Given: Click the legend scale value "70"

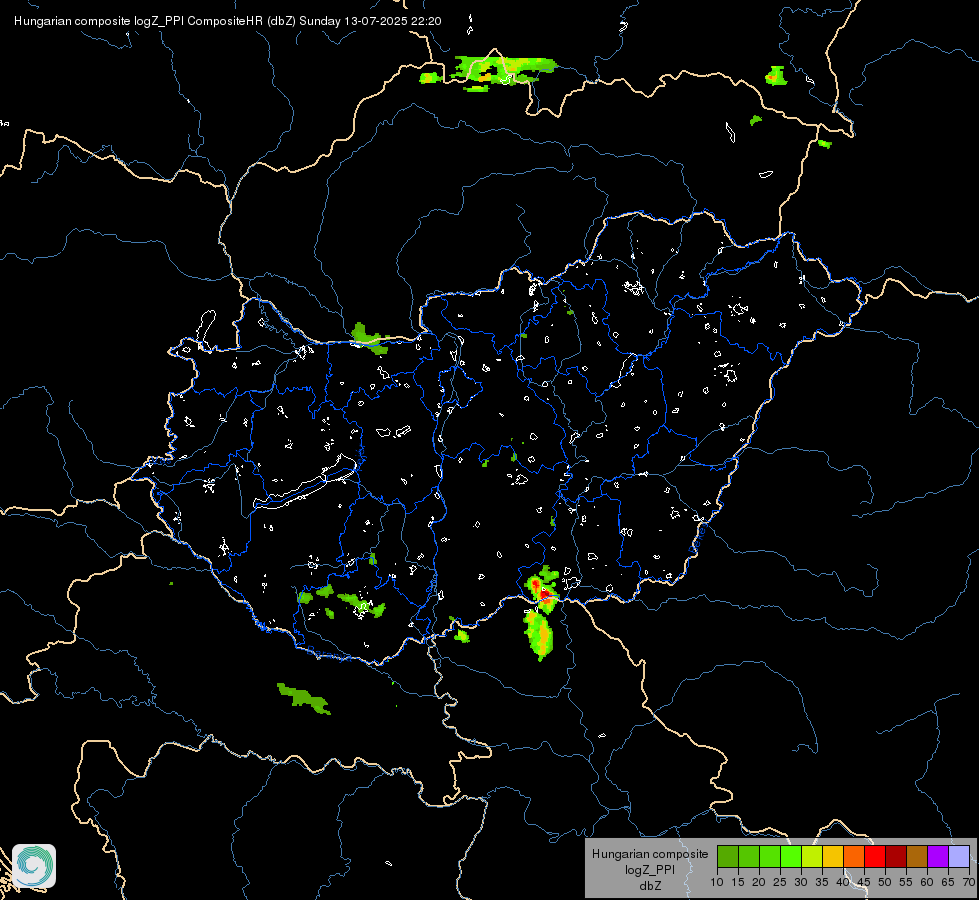Looking at the screenshot, I should tap(969, 883).
